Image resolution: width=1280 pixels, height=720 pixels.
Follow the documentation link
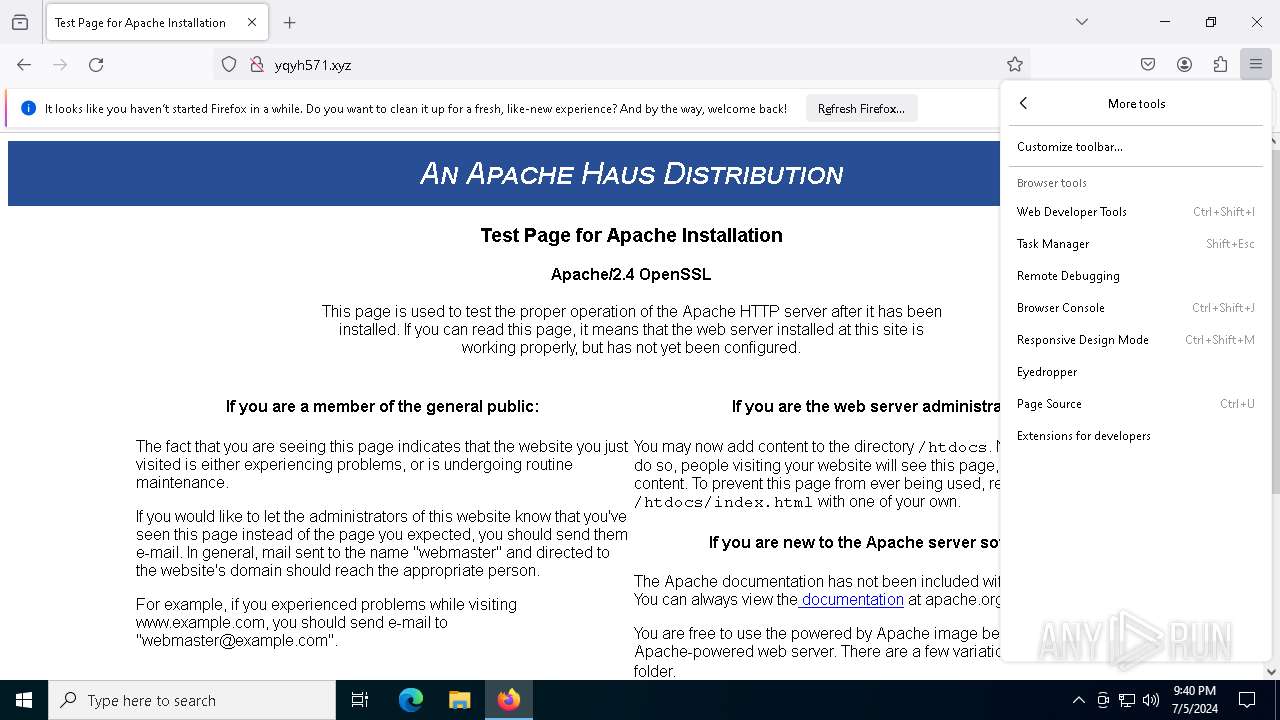(x=852, y=599)
